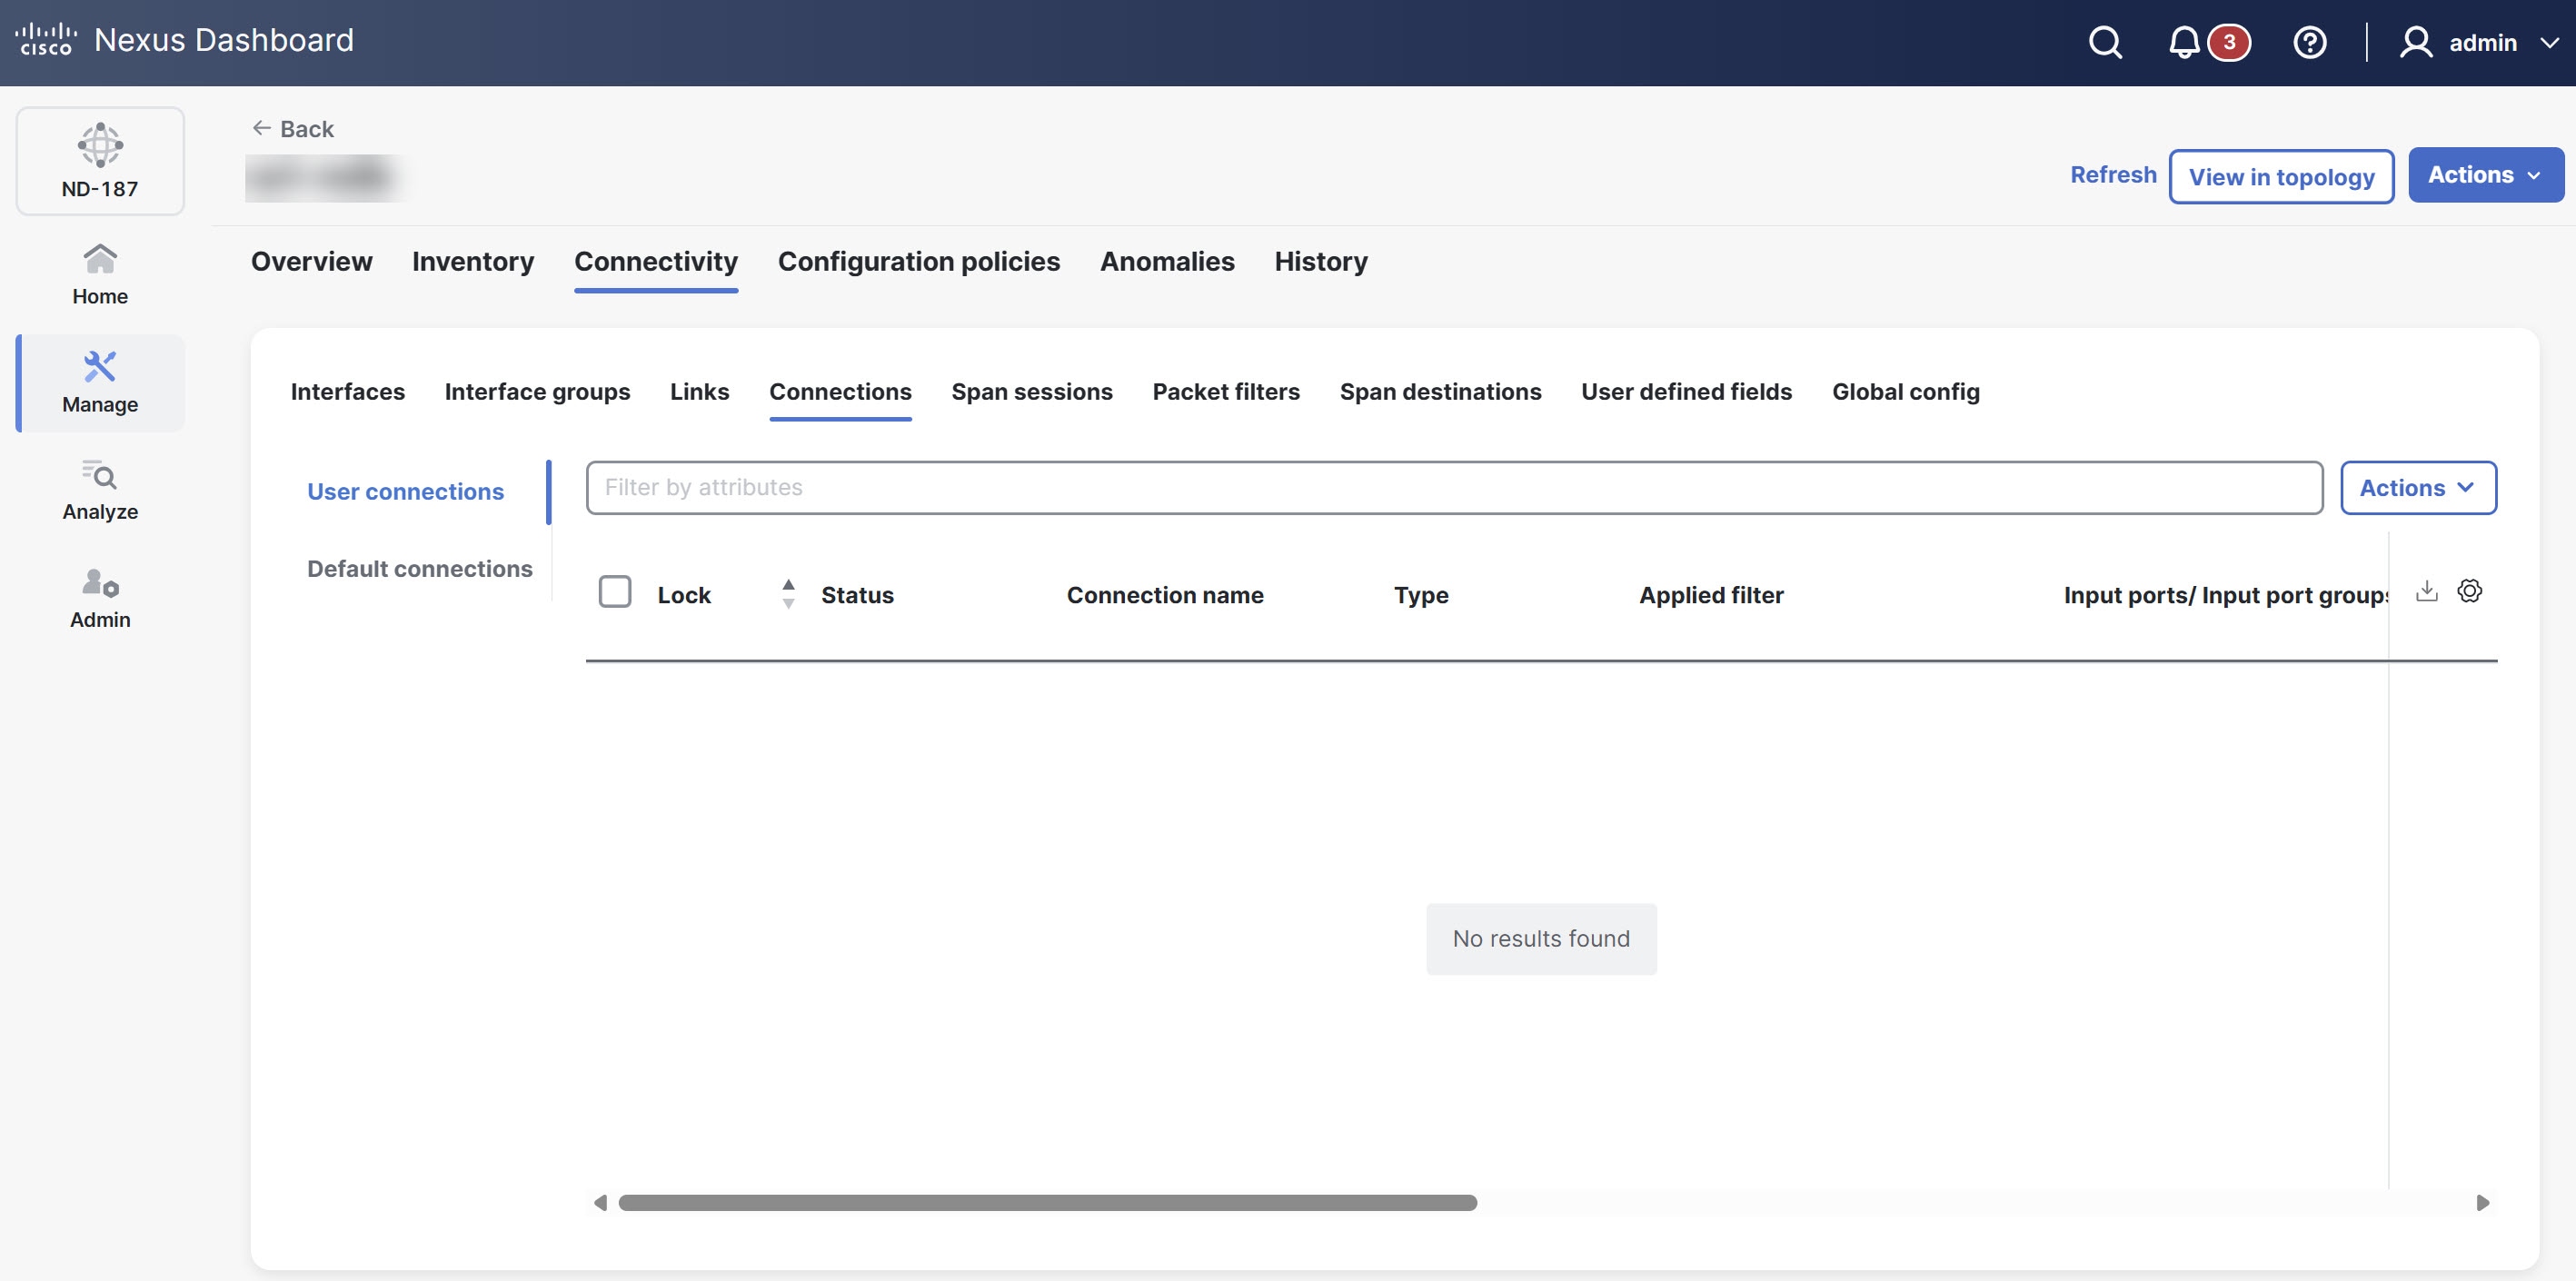Viewport: 2576px width, 1281px height.
Task: Open Admin section in sidebar
Action: 100,598
